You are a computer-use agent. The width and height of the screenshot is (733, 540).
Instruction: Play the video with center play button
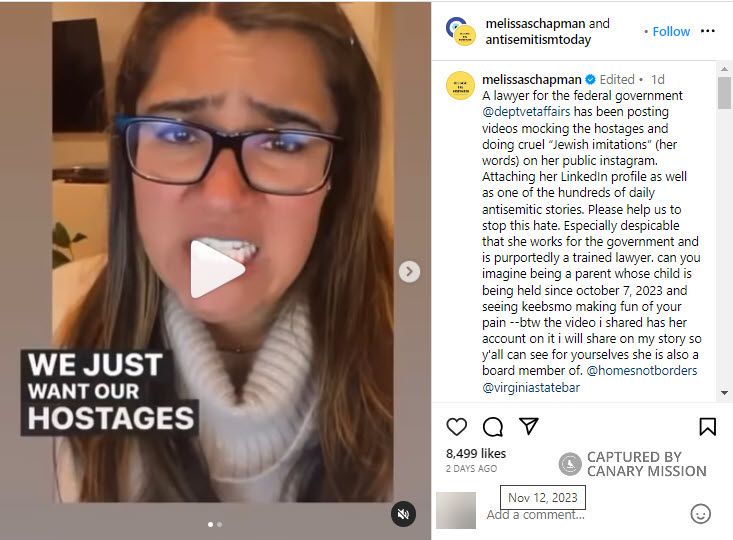217,269
